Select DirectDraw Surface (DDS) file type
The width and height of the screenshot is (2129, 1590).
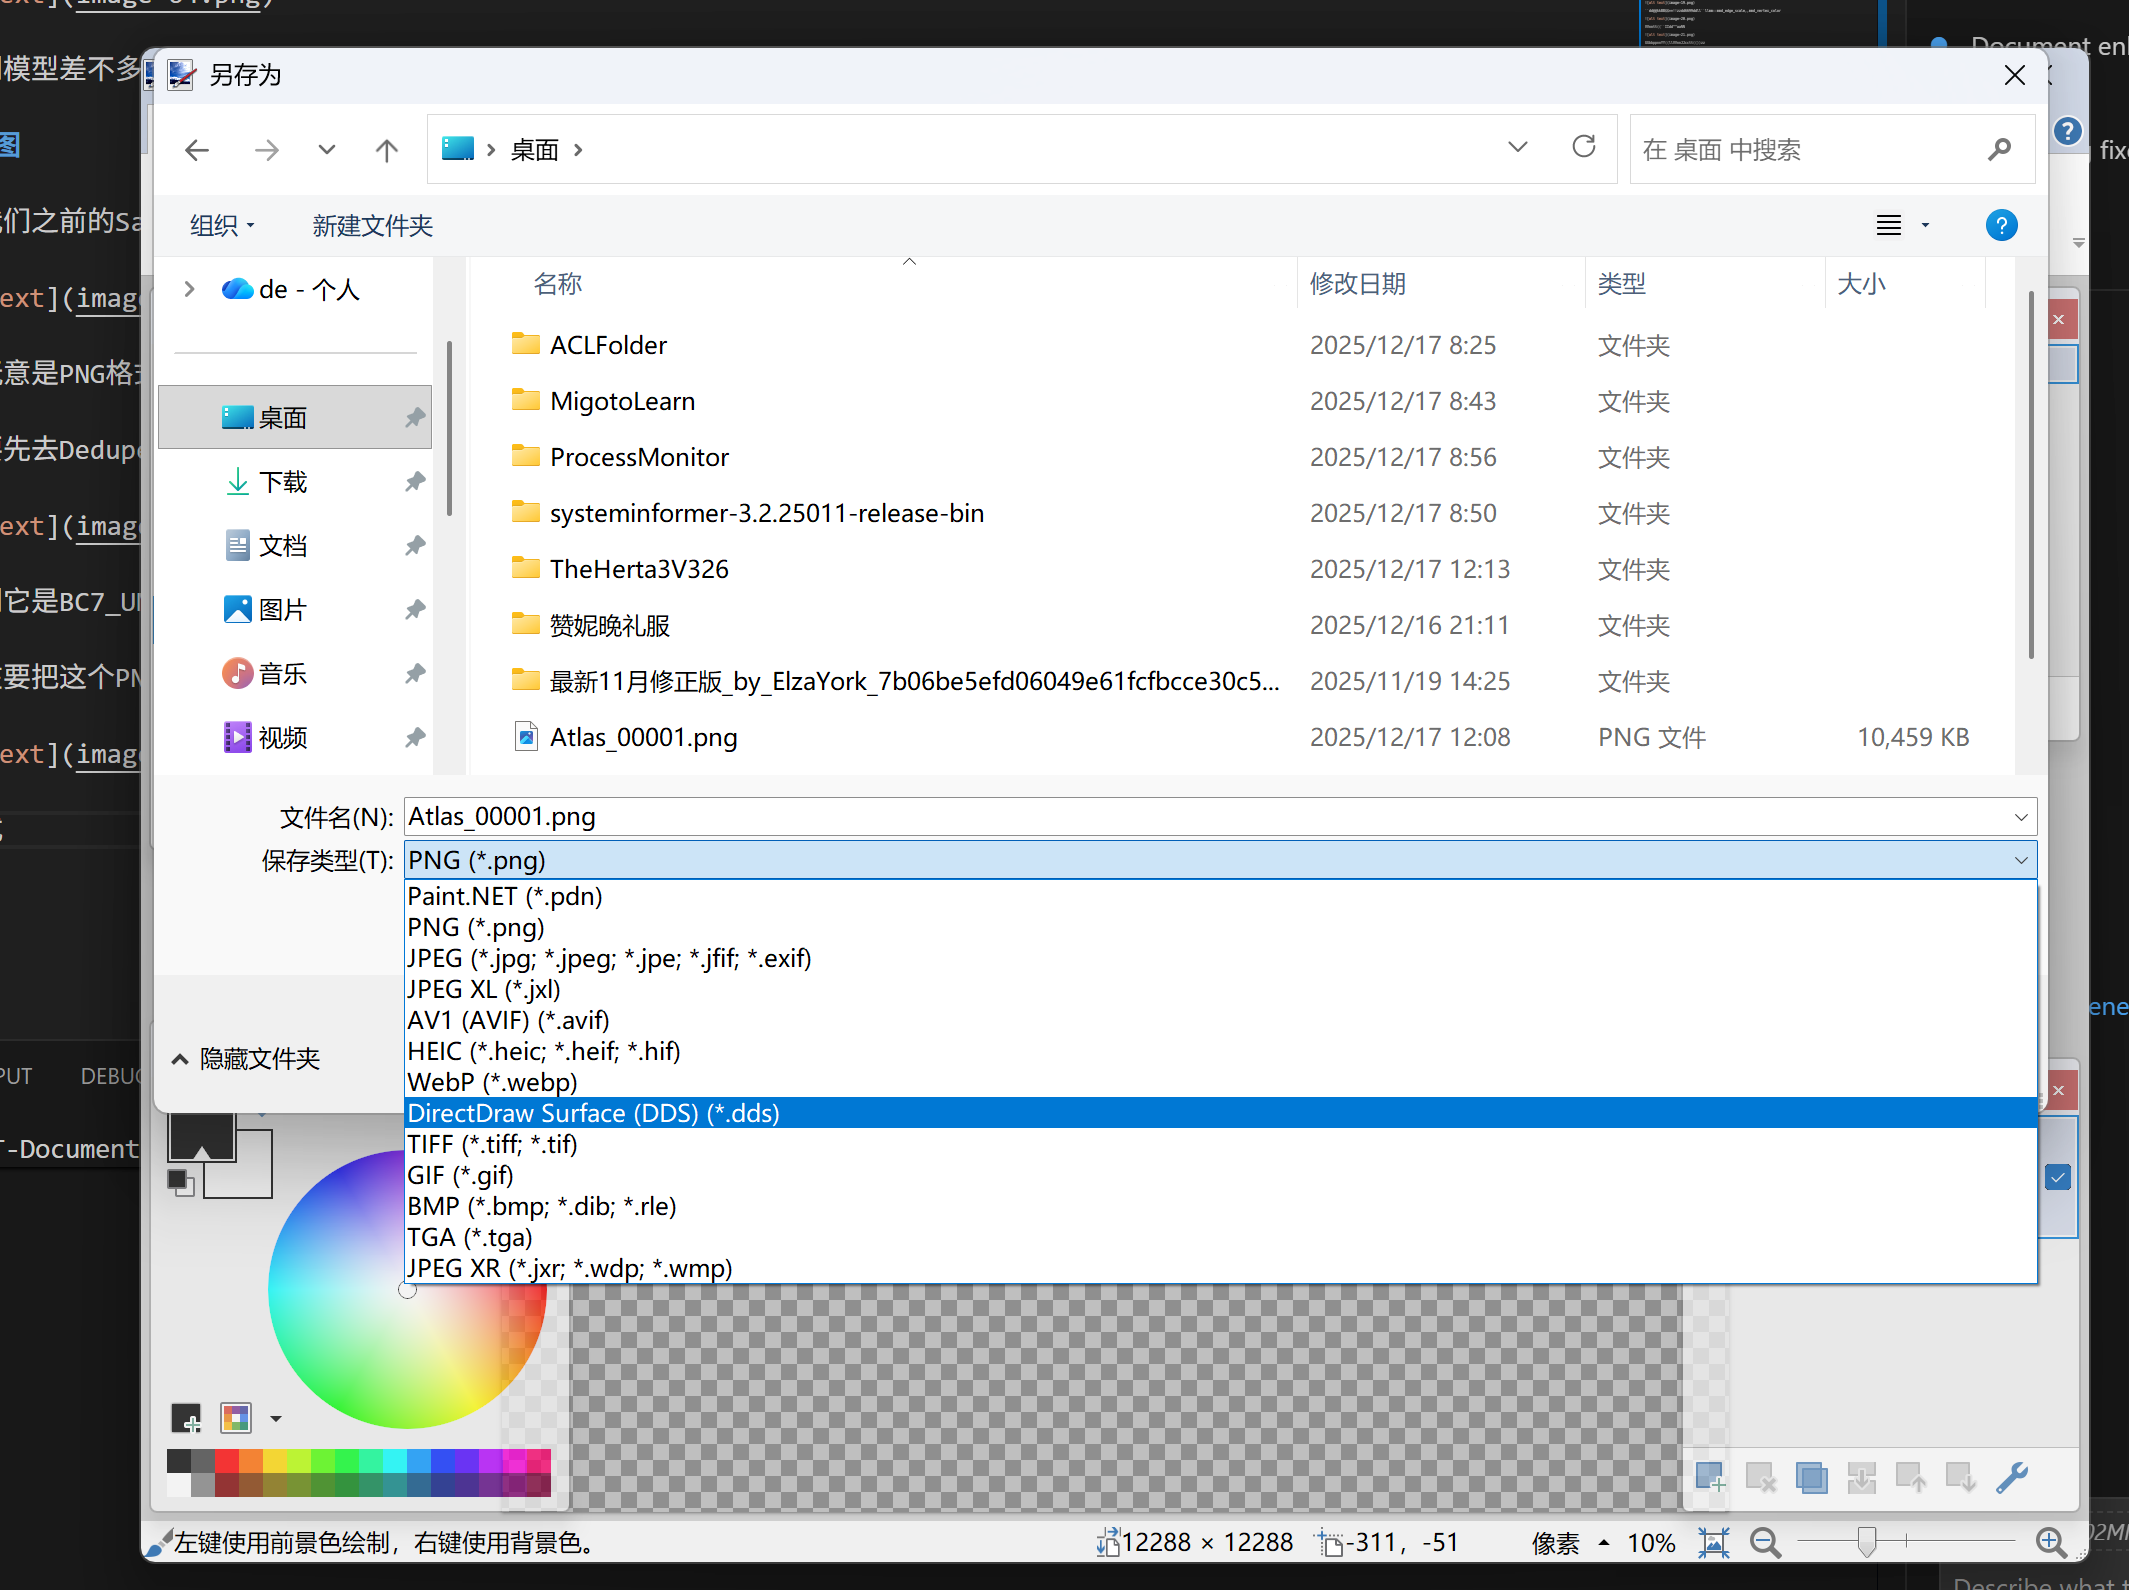pos(593,1113)
